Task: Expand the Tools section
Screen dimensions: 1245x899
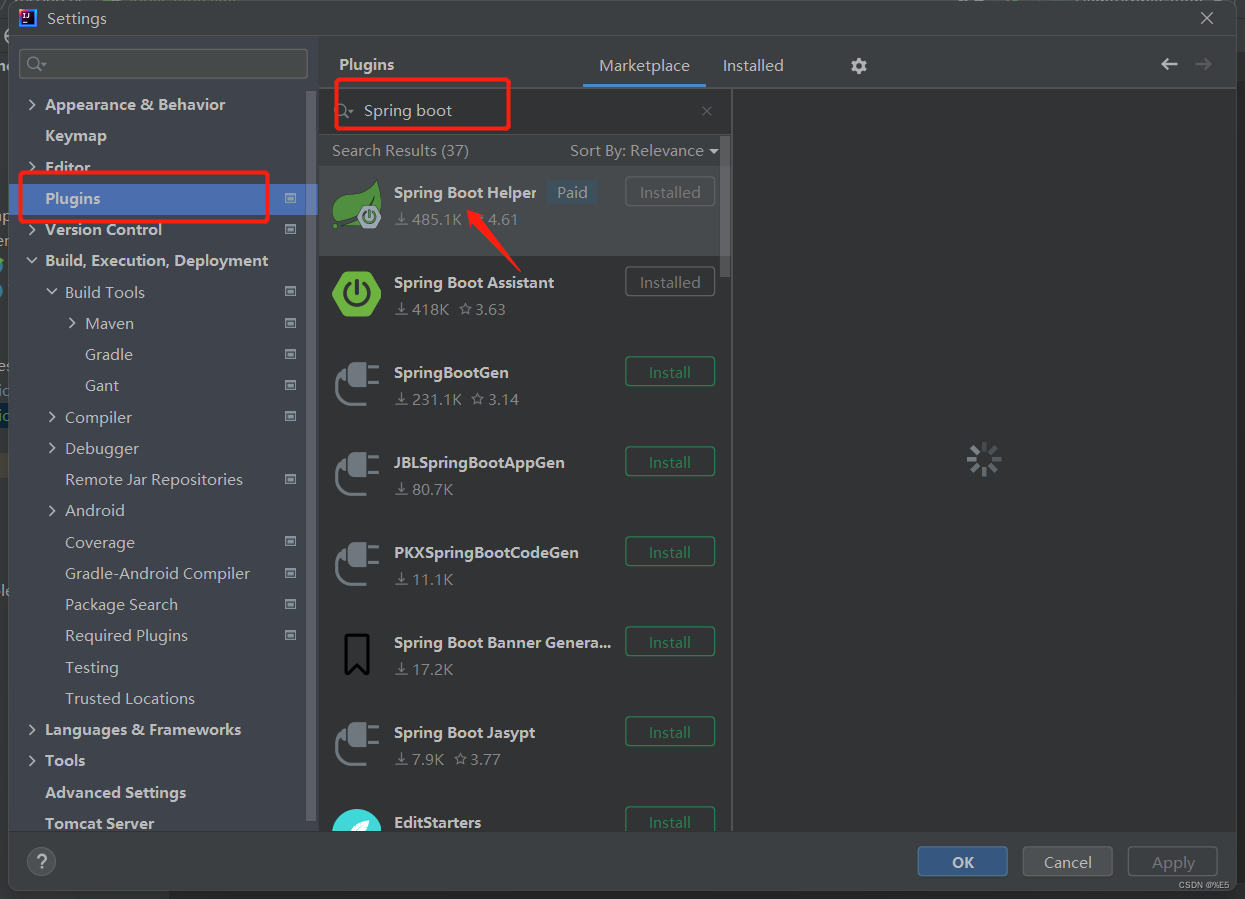Action: click(x=32, y=761)
